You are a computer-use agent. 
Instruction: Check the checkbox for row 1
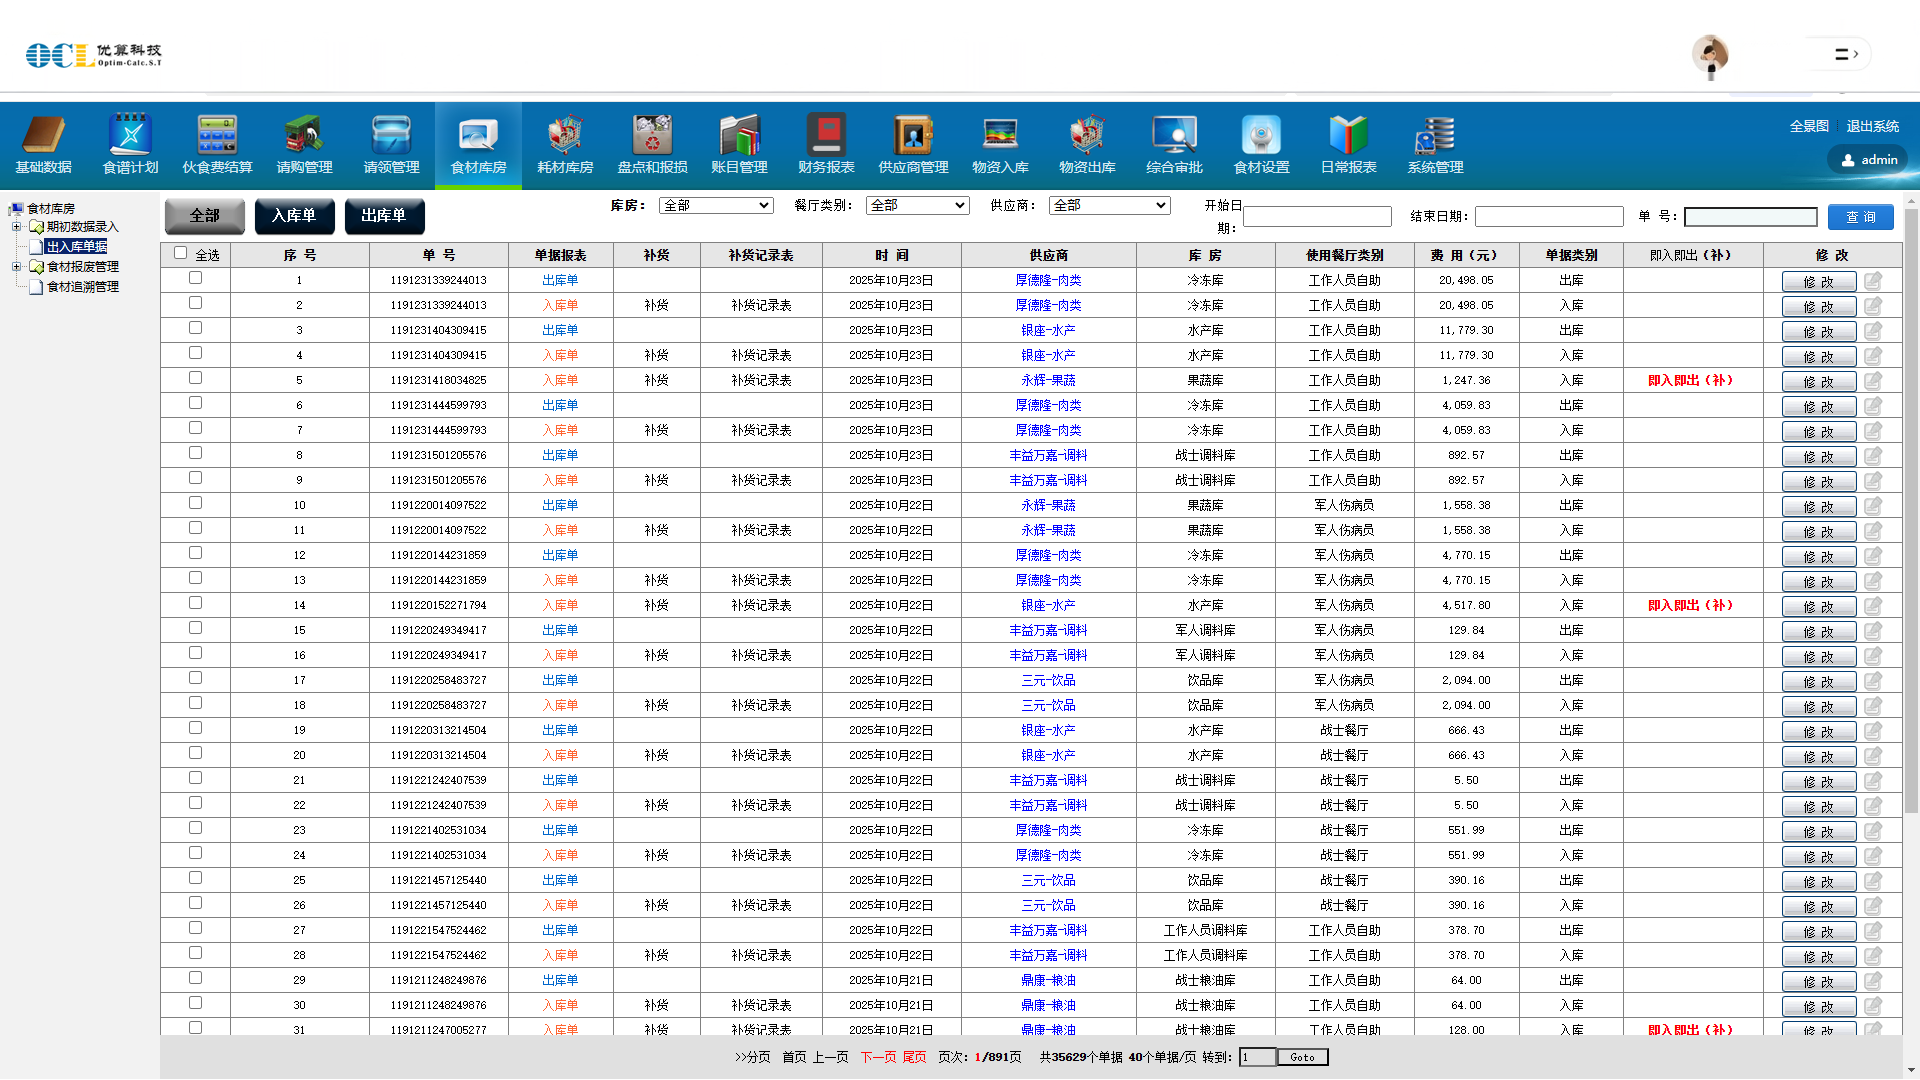click(195, 278)
